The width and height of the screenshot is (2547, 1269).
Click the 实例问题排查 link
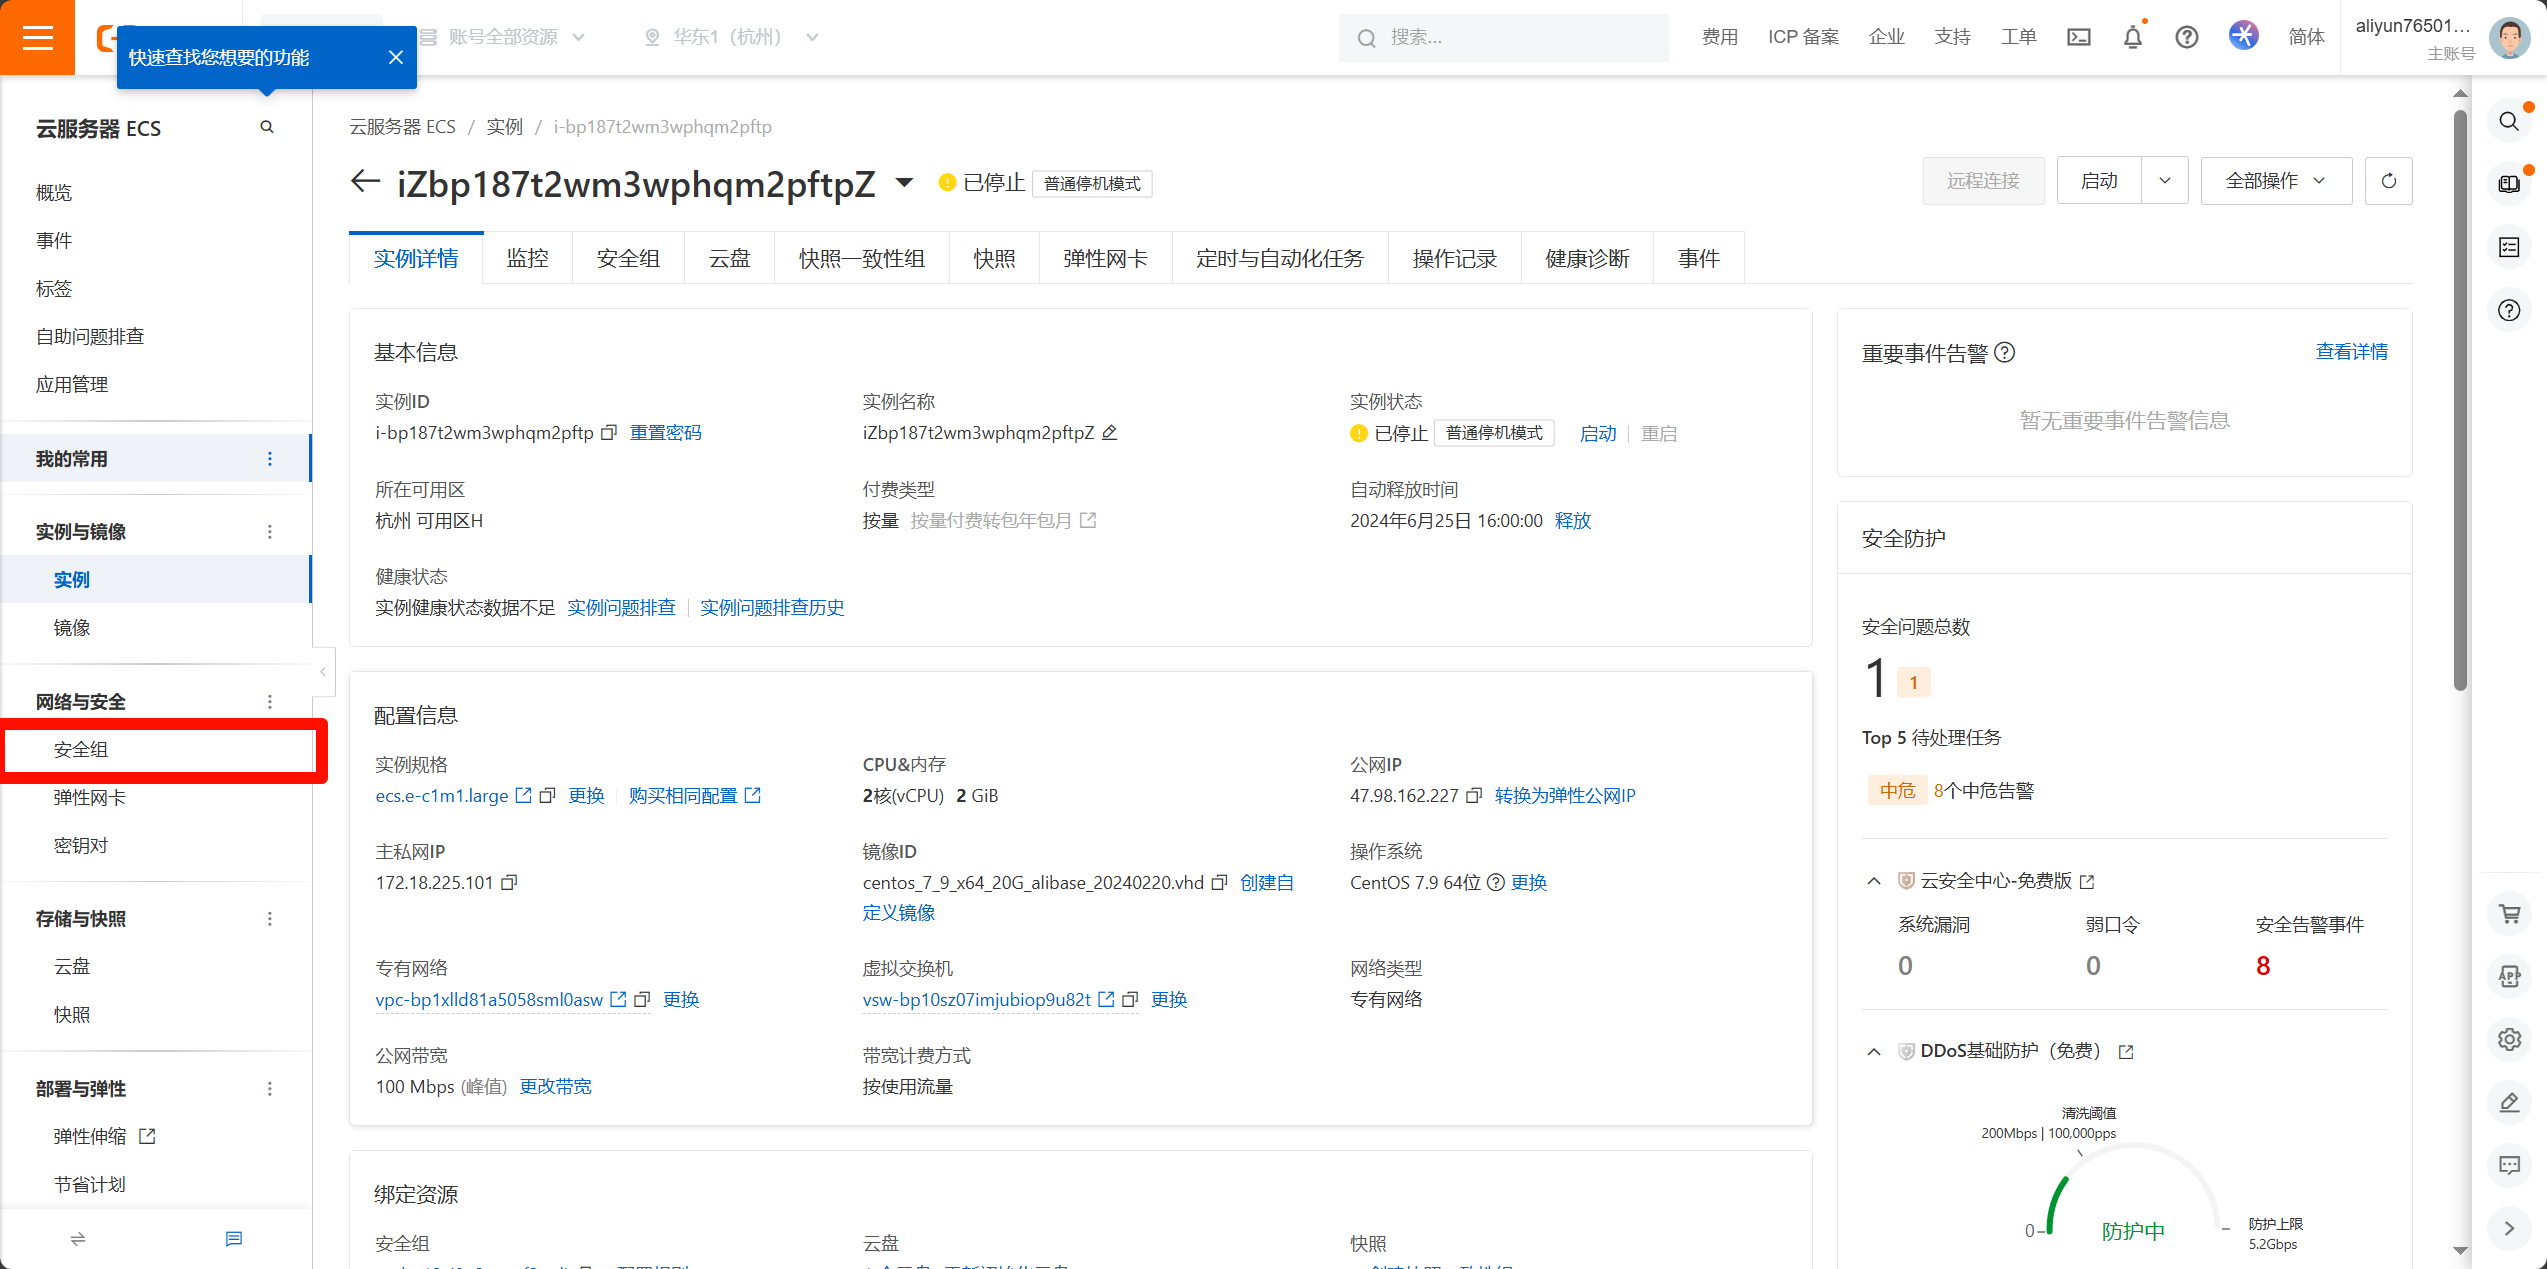coord(621,608)
